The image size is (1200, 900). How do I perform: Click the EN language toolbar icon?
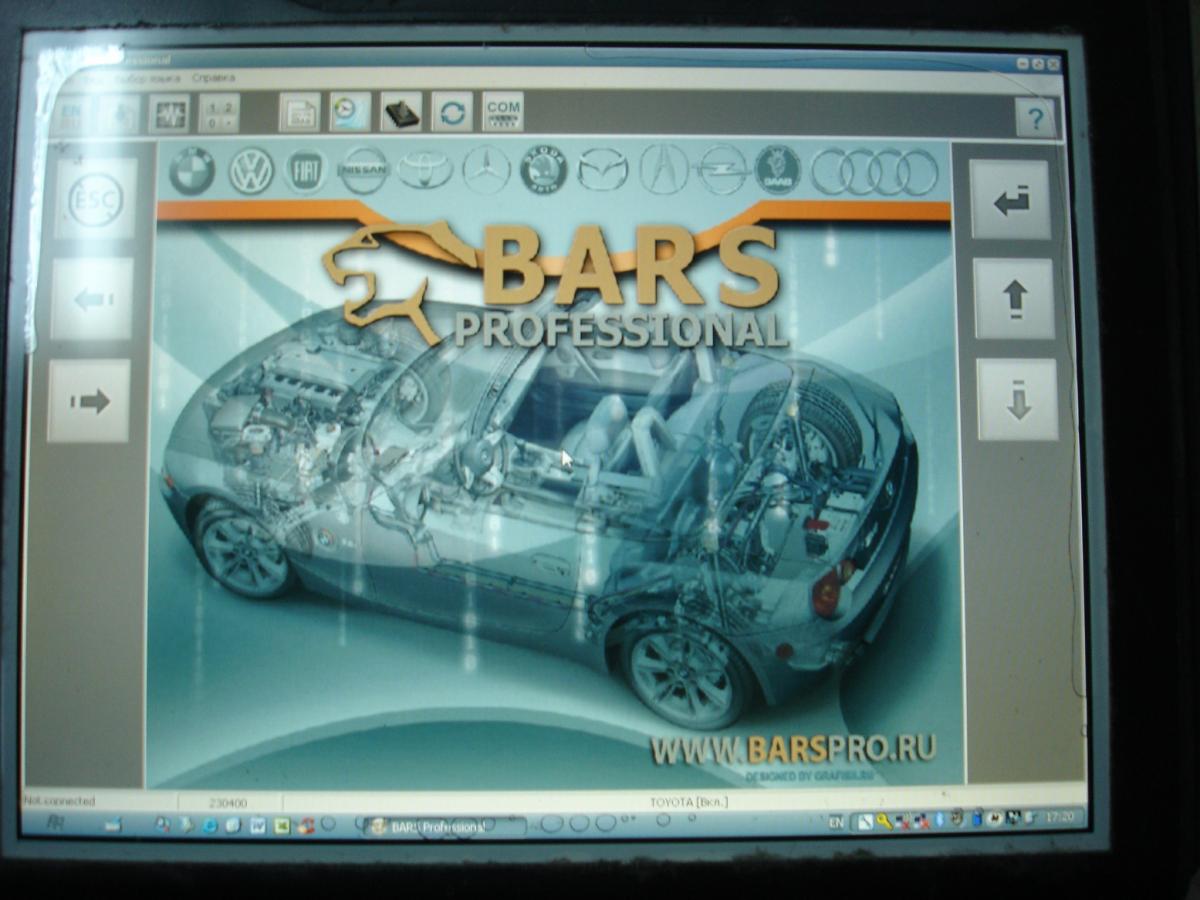pyautogui.click(x=72, y=113)
